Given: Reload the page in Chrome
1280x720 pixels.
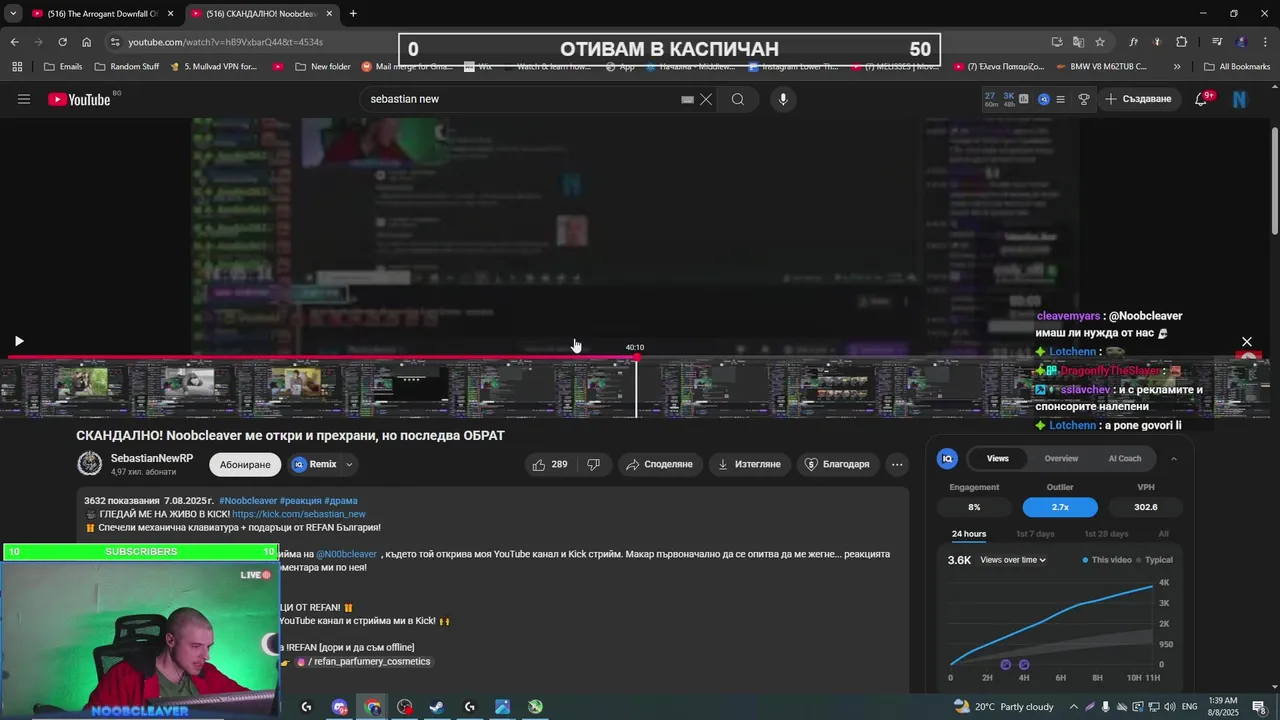Looking at the screenshot, I should pyautogui.click(x=62, y=42).
